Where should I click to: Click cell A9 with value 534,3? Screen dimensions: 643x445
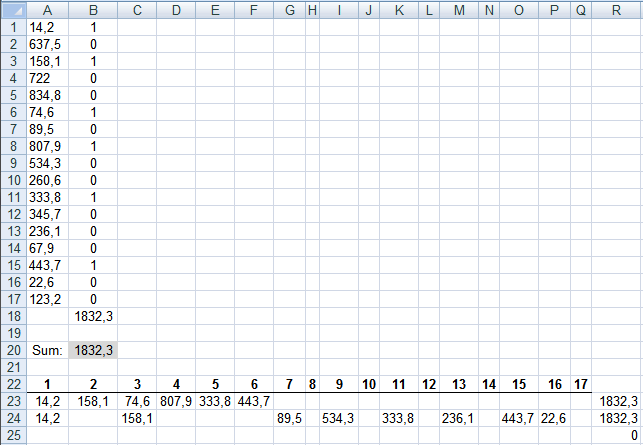coord(48,164)
